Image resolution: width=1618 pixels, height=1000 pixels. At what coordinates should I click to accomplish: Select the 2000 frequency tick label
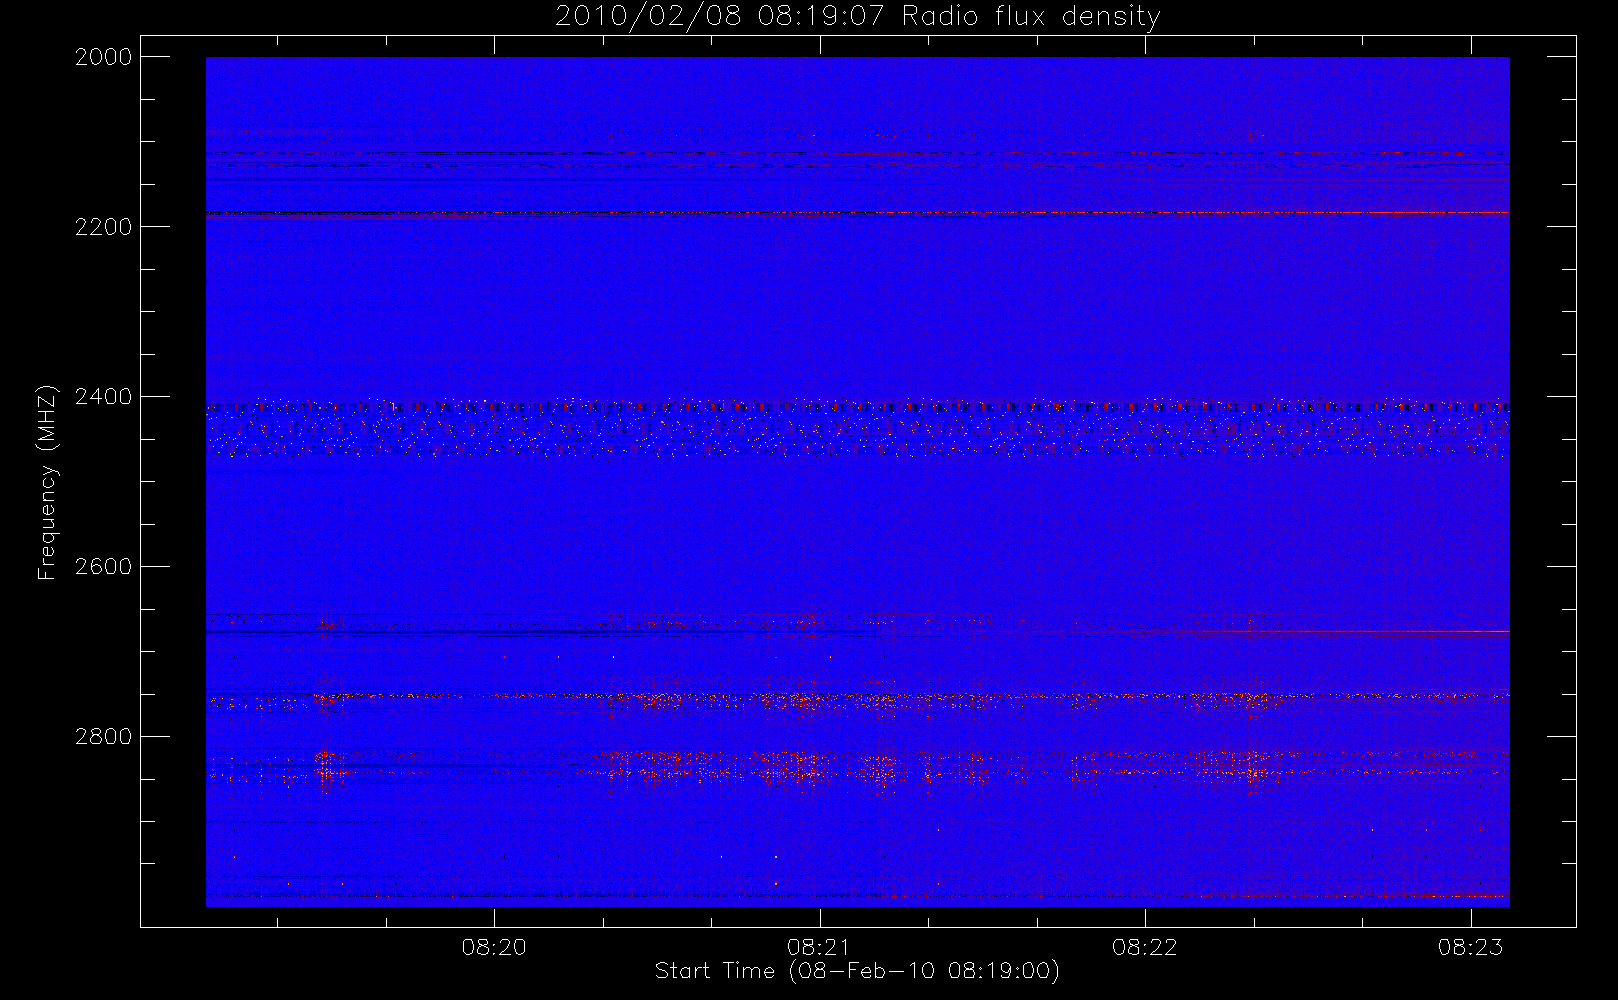click(x=104, y=57)
